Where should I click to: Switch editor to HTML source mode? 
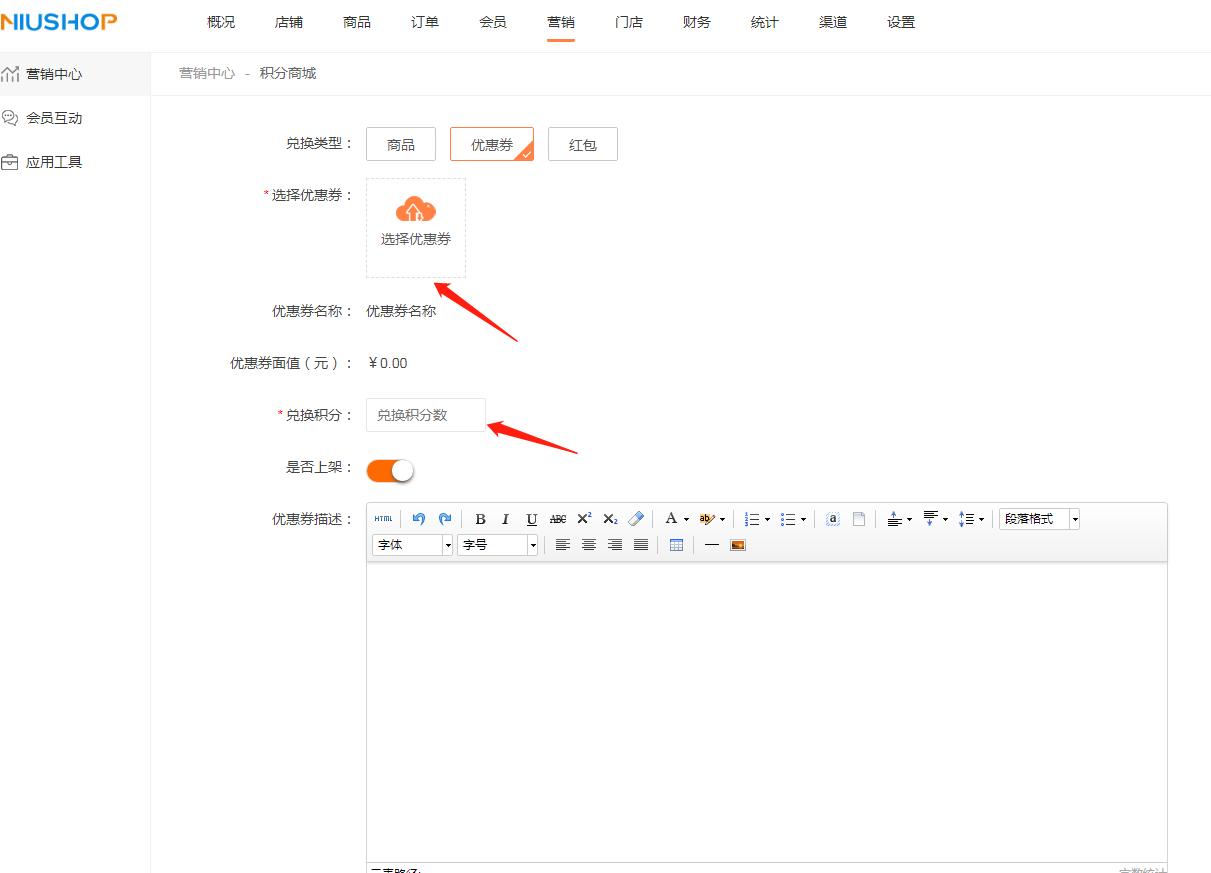pos(383,518)
